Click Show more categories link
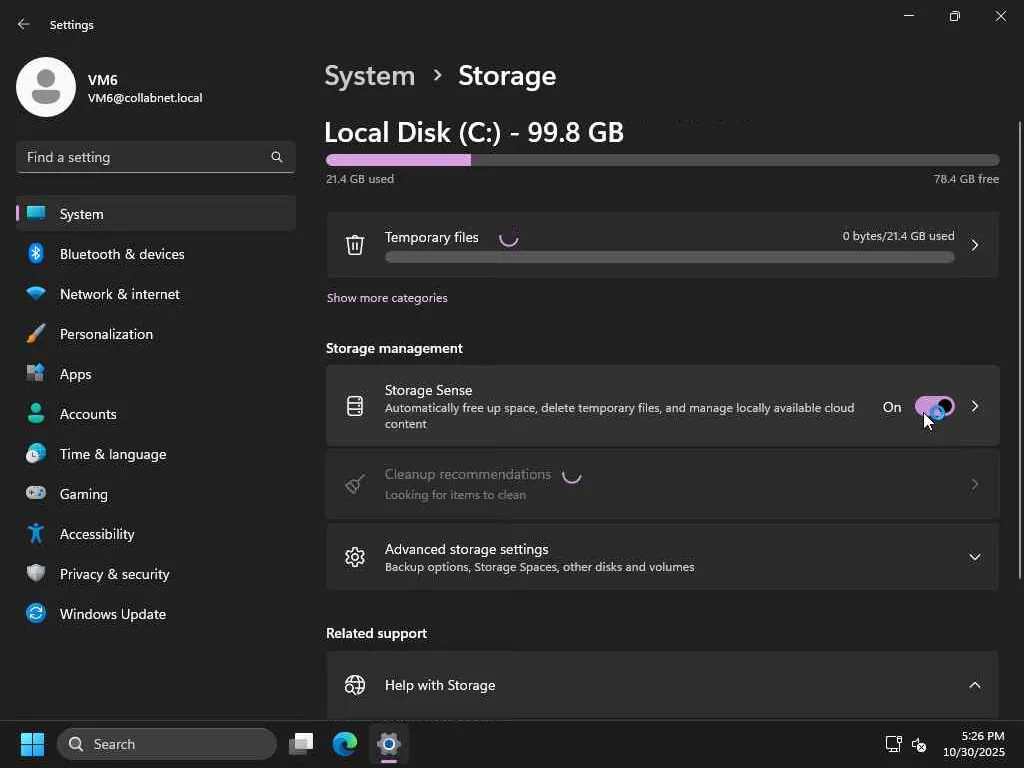The width and height of the screenshot is (1024, 768). (387, 298)
